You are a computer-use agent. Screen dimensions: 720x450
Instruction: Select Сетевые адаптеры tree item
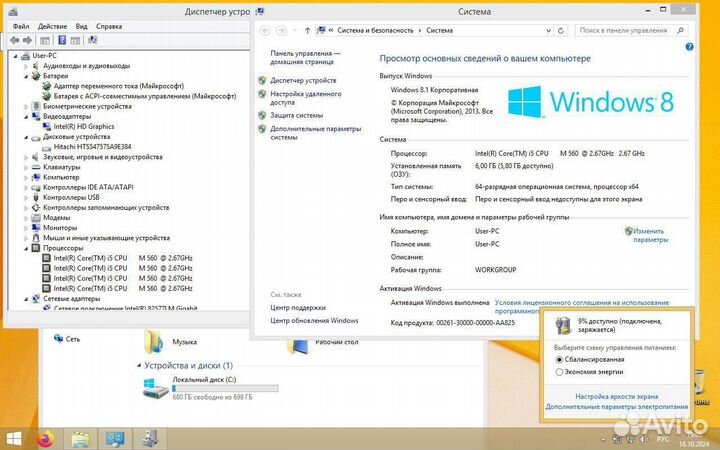click(x=71, y=298)
